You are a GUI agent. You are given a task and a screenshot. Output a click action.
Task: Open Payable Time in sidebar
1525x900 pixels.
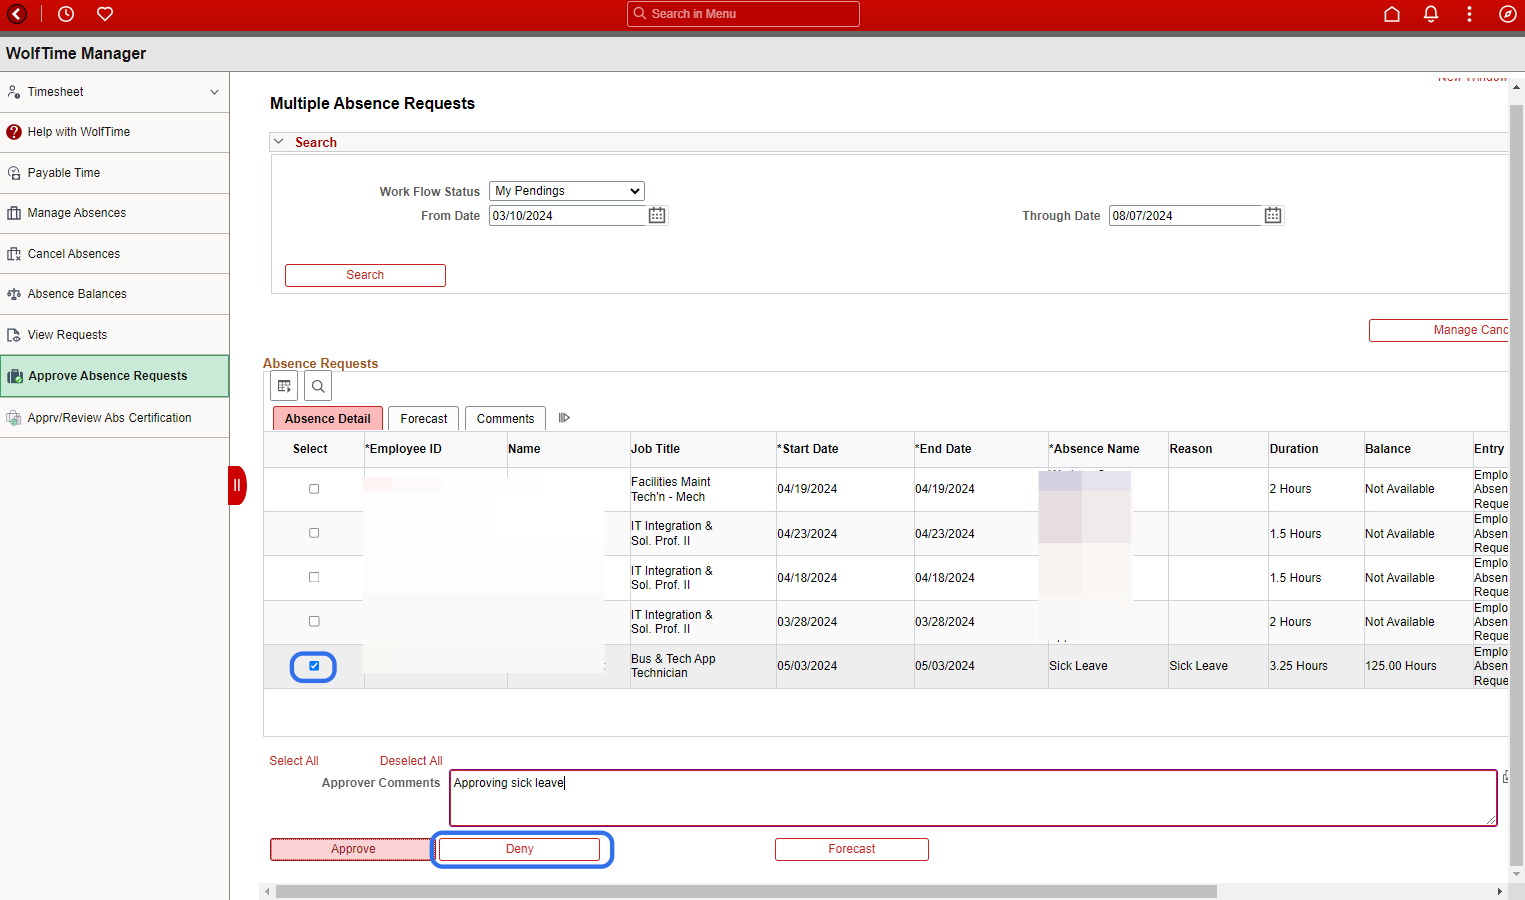[x=115, y=173]
